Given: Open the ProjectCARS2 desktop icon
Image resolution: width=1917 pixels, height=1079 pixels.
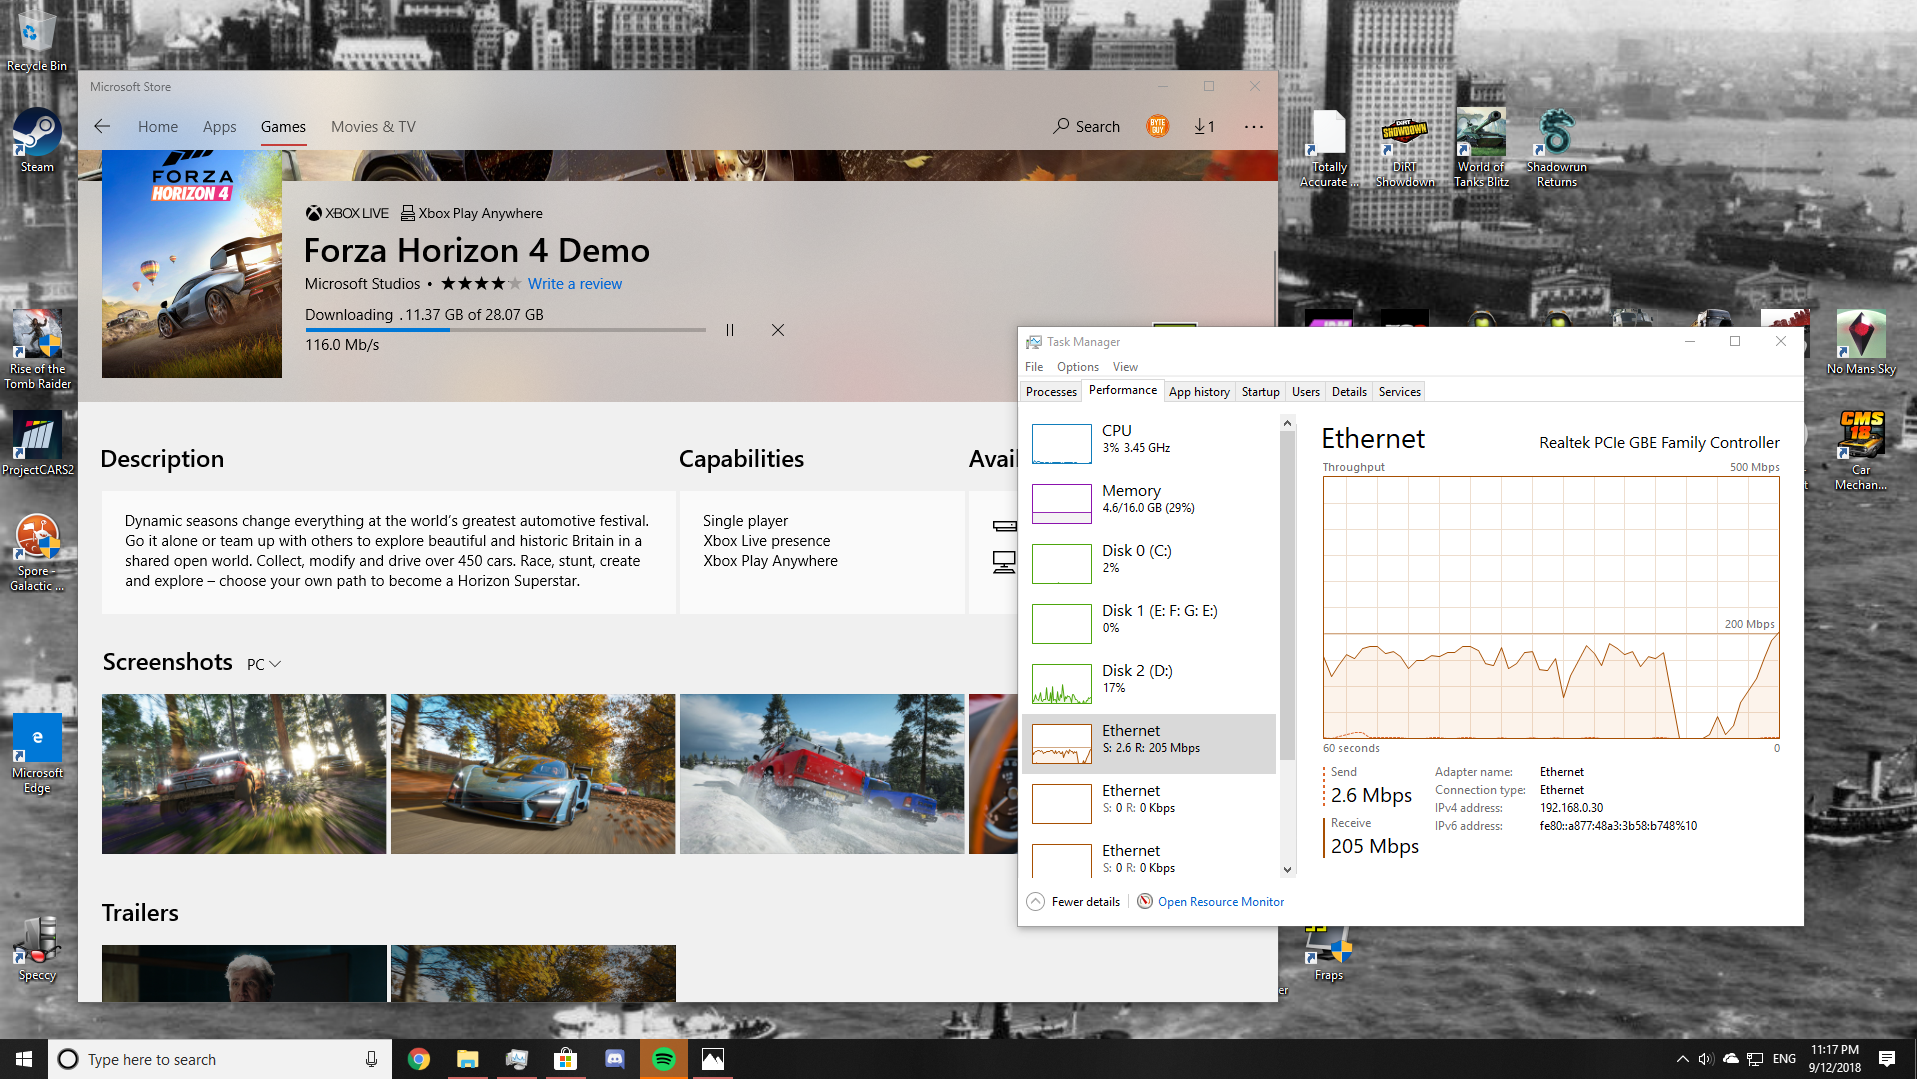Looking at the screenshot, I should pyautogui.click(x=37, y=444).
